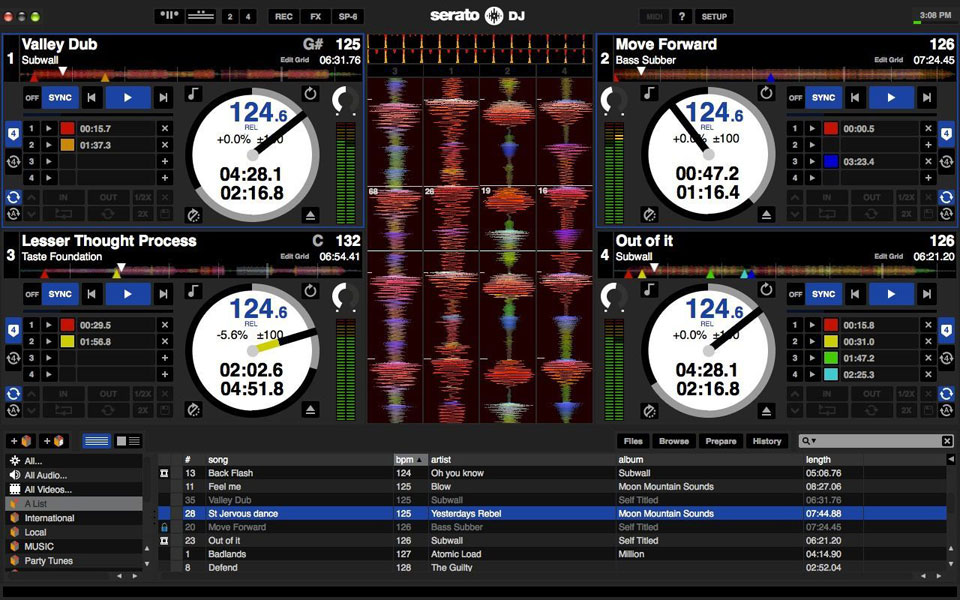
Task: Eject the track from the Valley Dub deck
Action: click(x=310, y=216)
